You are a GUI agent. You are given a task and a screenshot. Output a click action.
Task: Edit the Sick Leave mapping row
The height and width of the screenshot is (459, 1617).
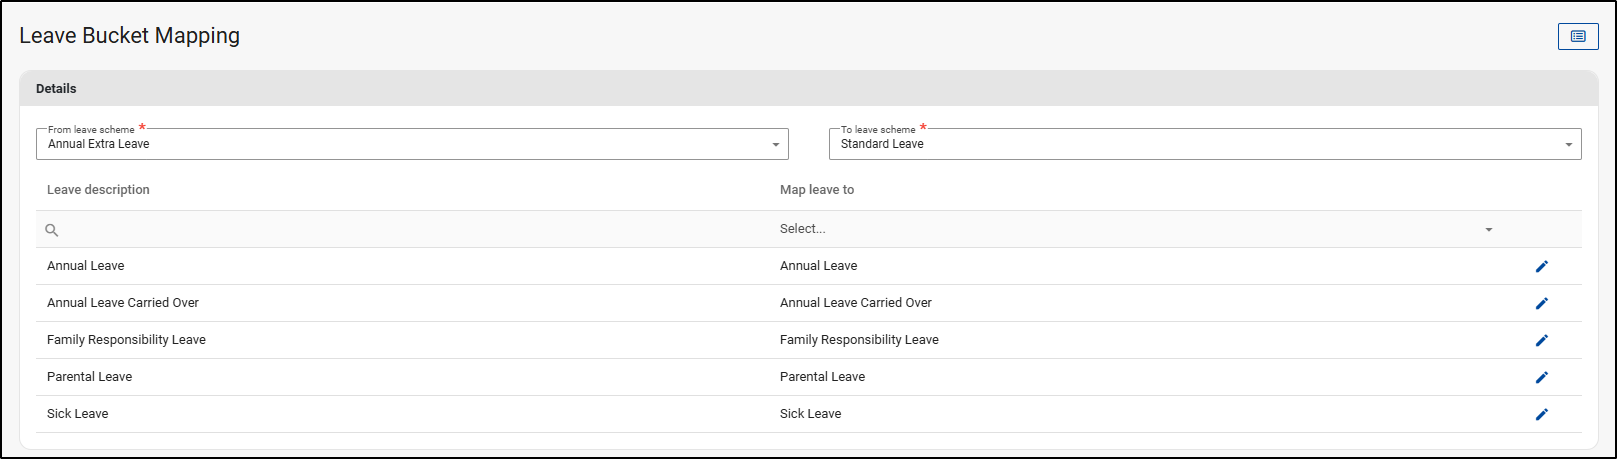1541,414
